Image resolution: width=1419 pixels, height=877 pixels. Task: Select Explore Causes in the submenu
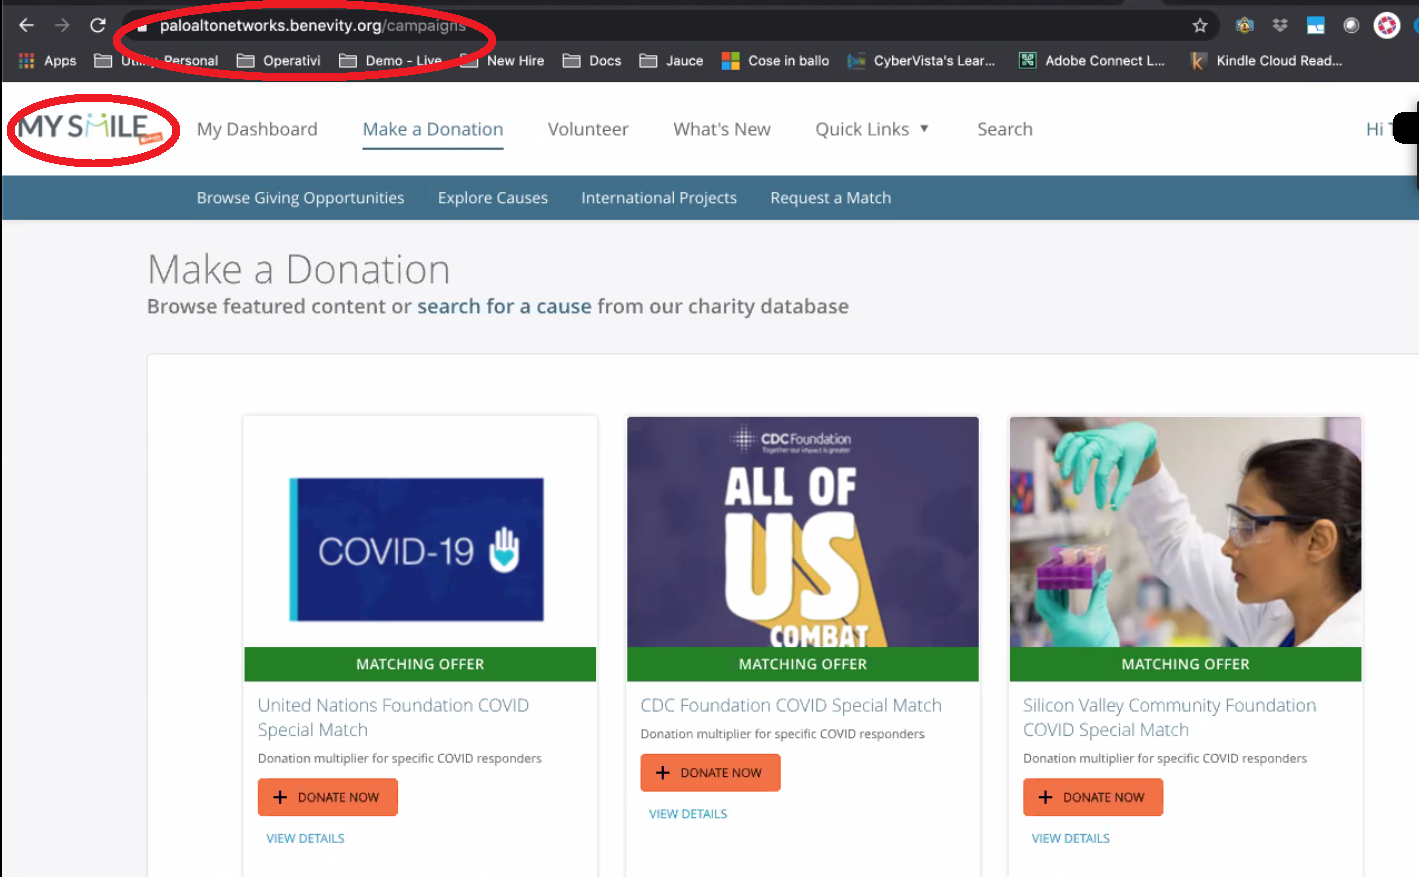[x=493, y=198]
